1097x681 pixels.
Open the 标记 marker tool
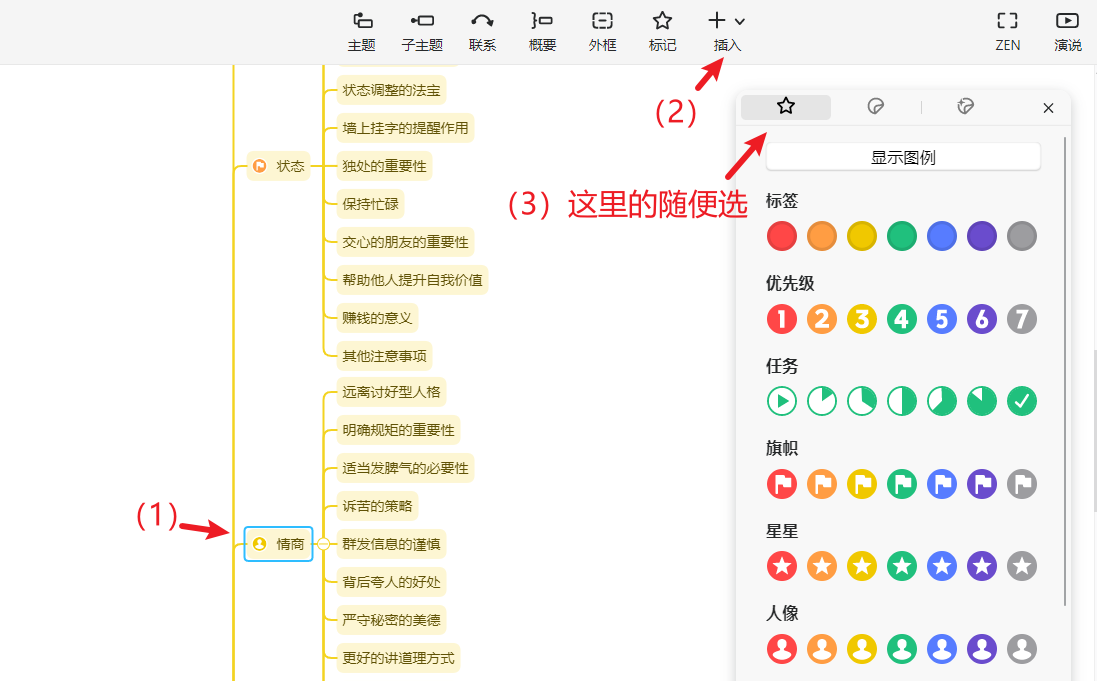click(x=662, y=31)
